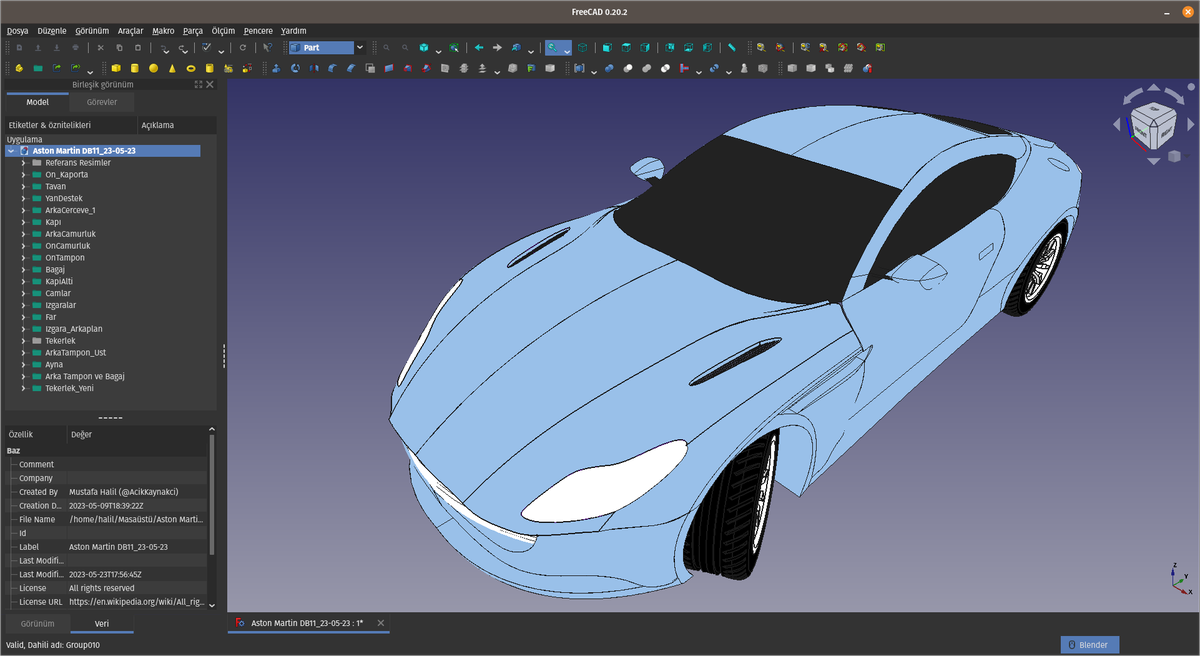
Task: Click the Refresh recompute icon
Action: (243, 47)
